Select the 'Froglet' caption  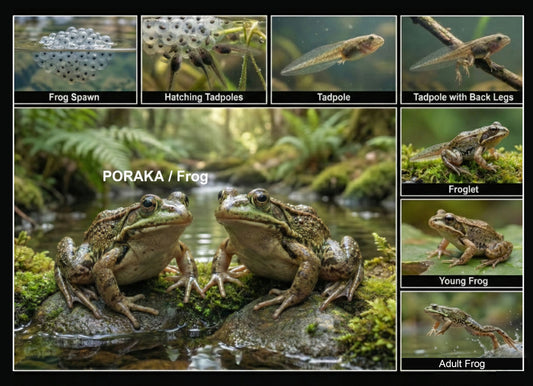[463, 189]
